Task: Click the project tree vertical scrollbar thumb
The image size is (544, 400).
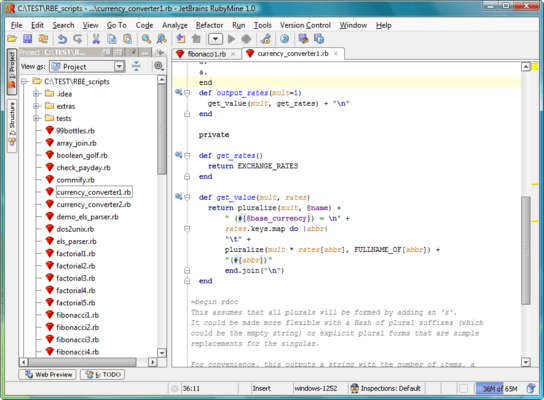Action: tap(162, 129)
